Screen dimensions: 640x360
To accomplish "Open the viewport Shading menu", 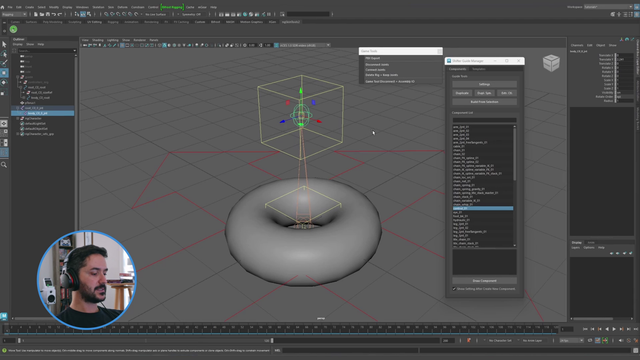I will coord(98,40).
